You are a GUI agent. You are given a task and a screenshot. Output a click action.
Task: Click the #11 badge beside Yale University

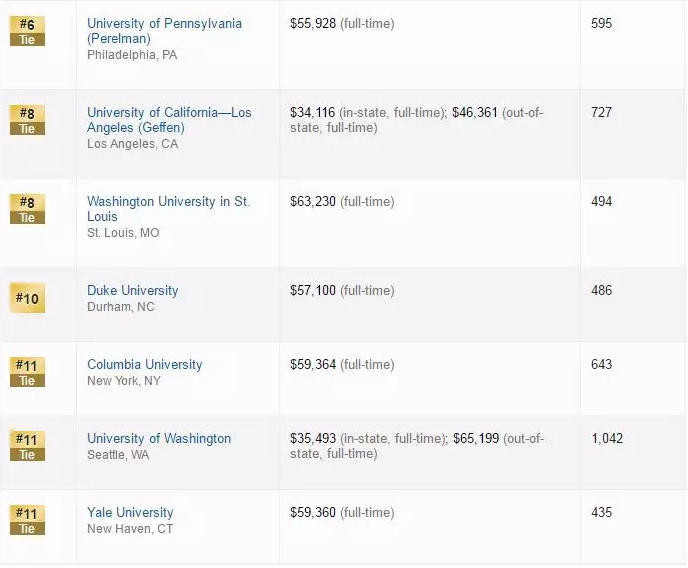[27, 520]
